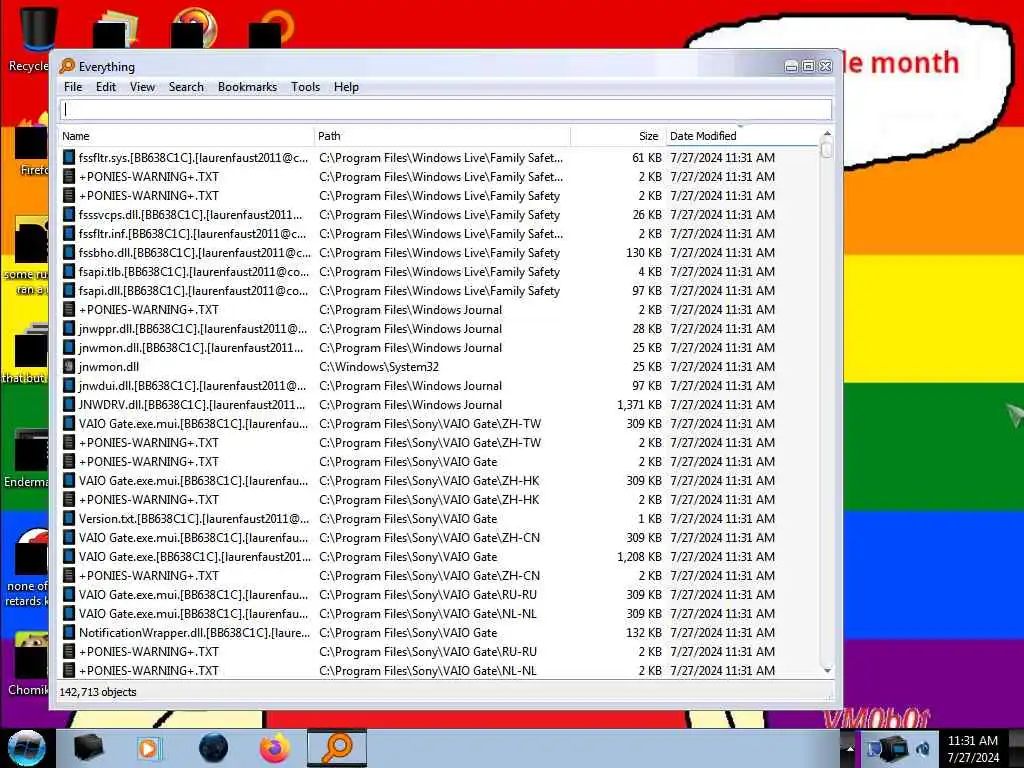Viewport: 1024px width, 768px height.
Task: Open Firefox from the taskbar
Action: pyautogui.click(x=275, y=748)
